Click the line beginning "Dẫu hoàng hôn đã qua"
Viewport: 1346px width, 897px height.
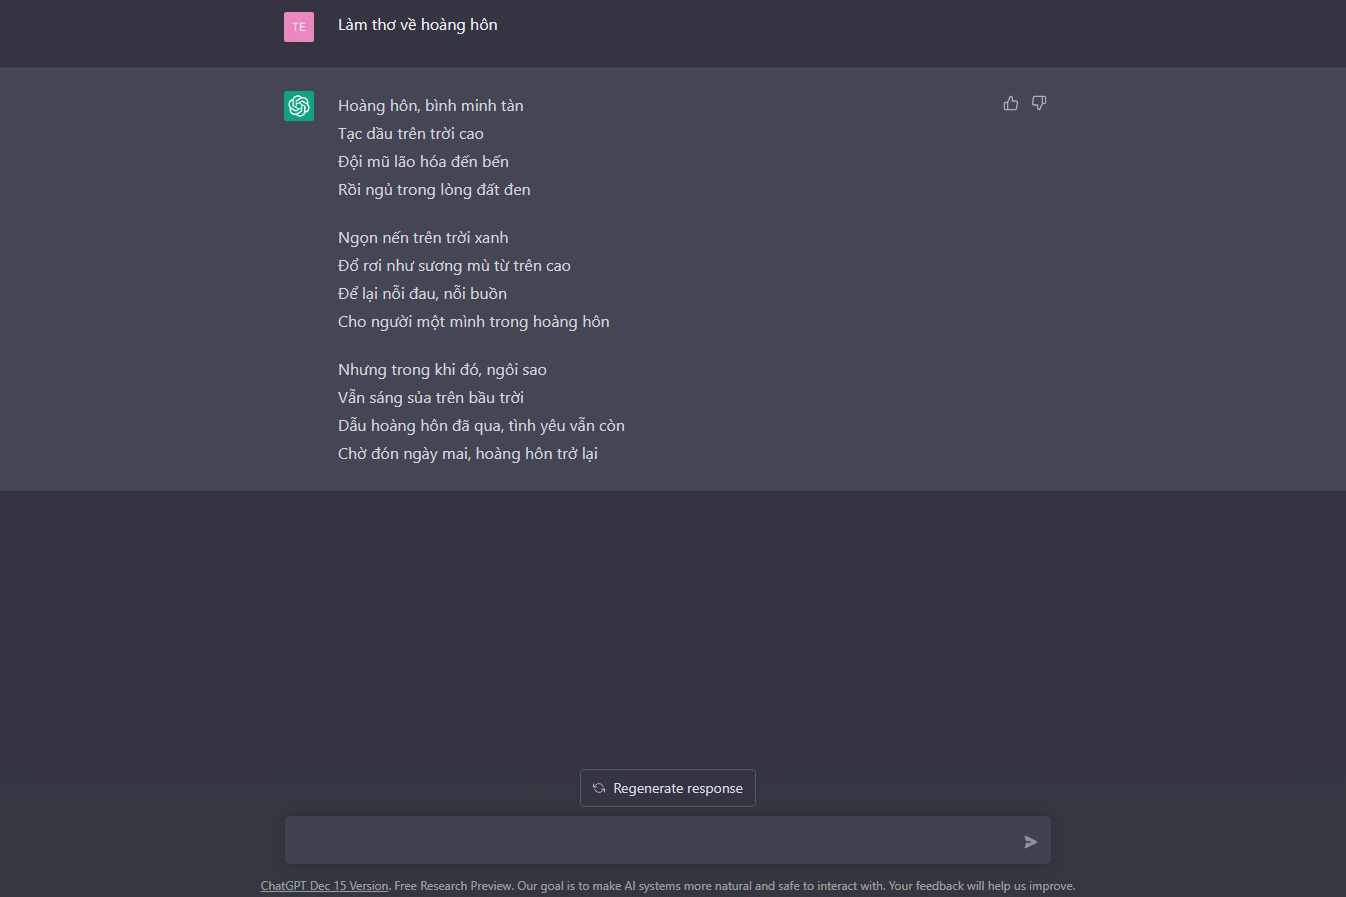pos(481,426)
